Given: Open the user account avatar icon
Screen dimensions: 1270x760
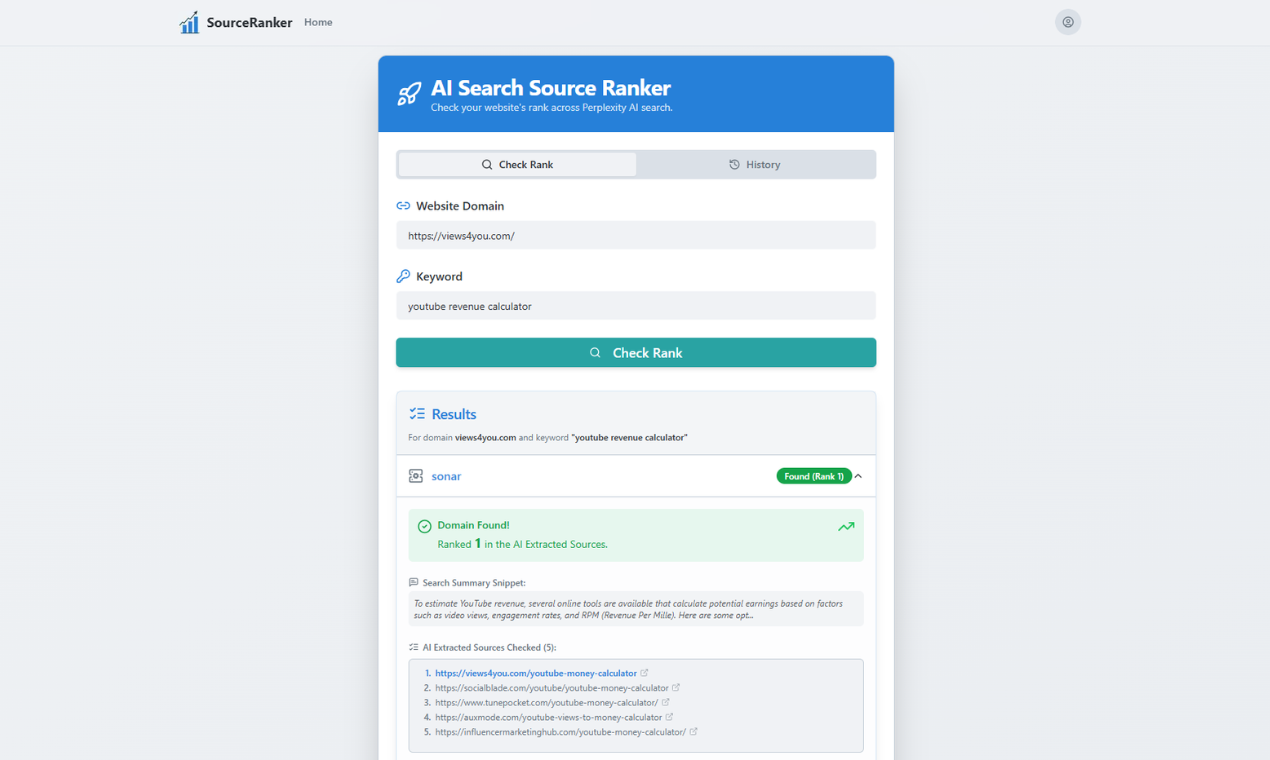Looking at the screenshot, I should coord(1068,22).
